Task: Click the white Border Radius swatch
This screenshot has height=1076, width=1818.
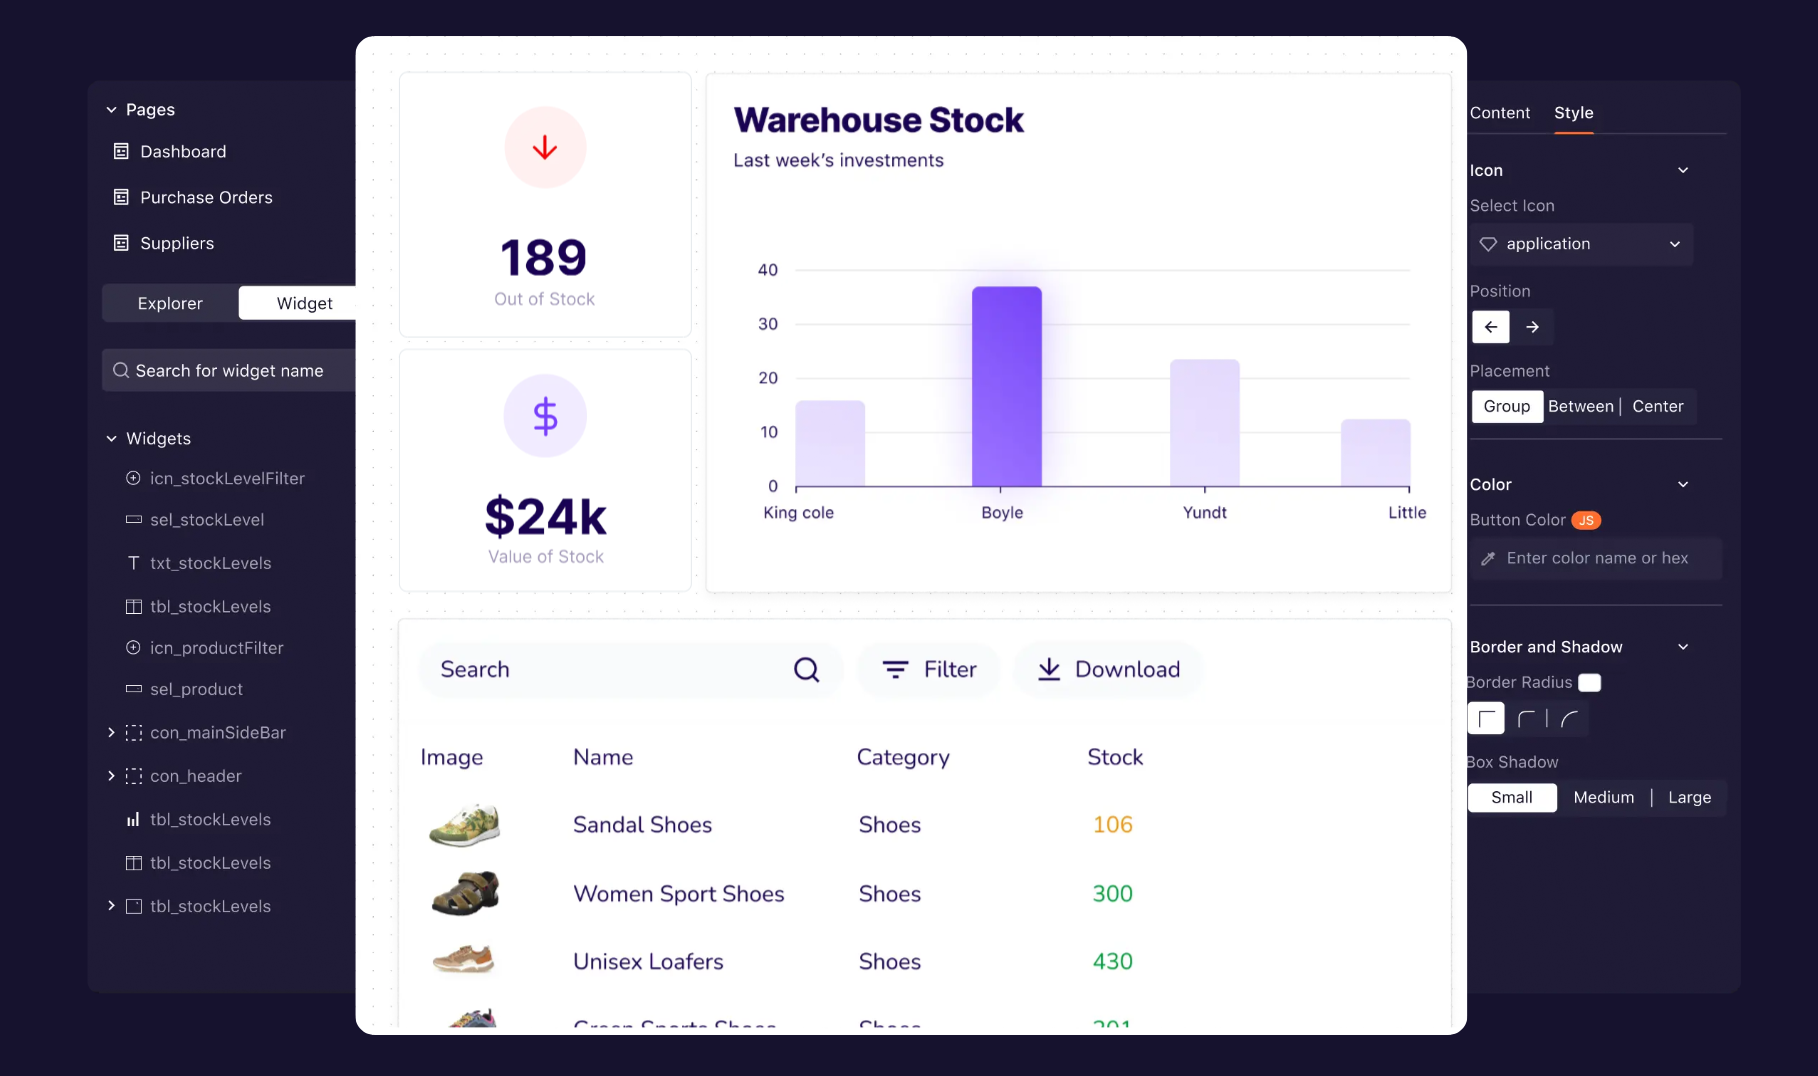Action: 1589,682
